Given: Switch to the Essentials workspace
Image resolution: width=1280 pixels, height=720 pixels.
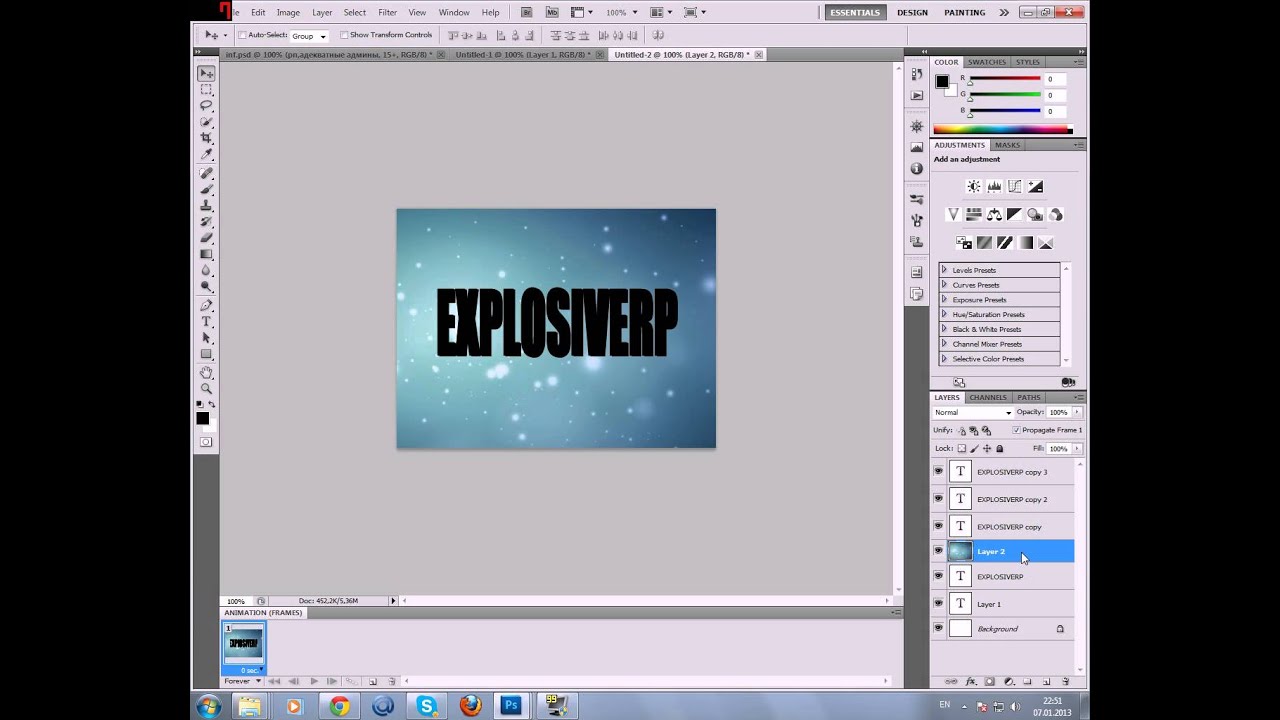Looking at the screenshot, I should [x=855, y=12].
